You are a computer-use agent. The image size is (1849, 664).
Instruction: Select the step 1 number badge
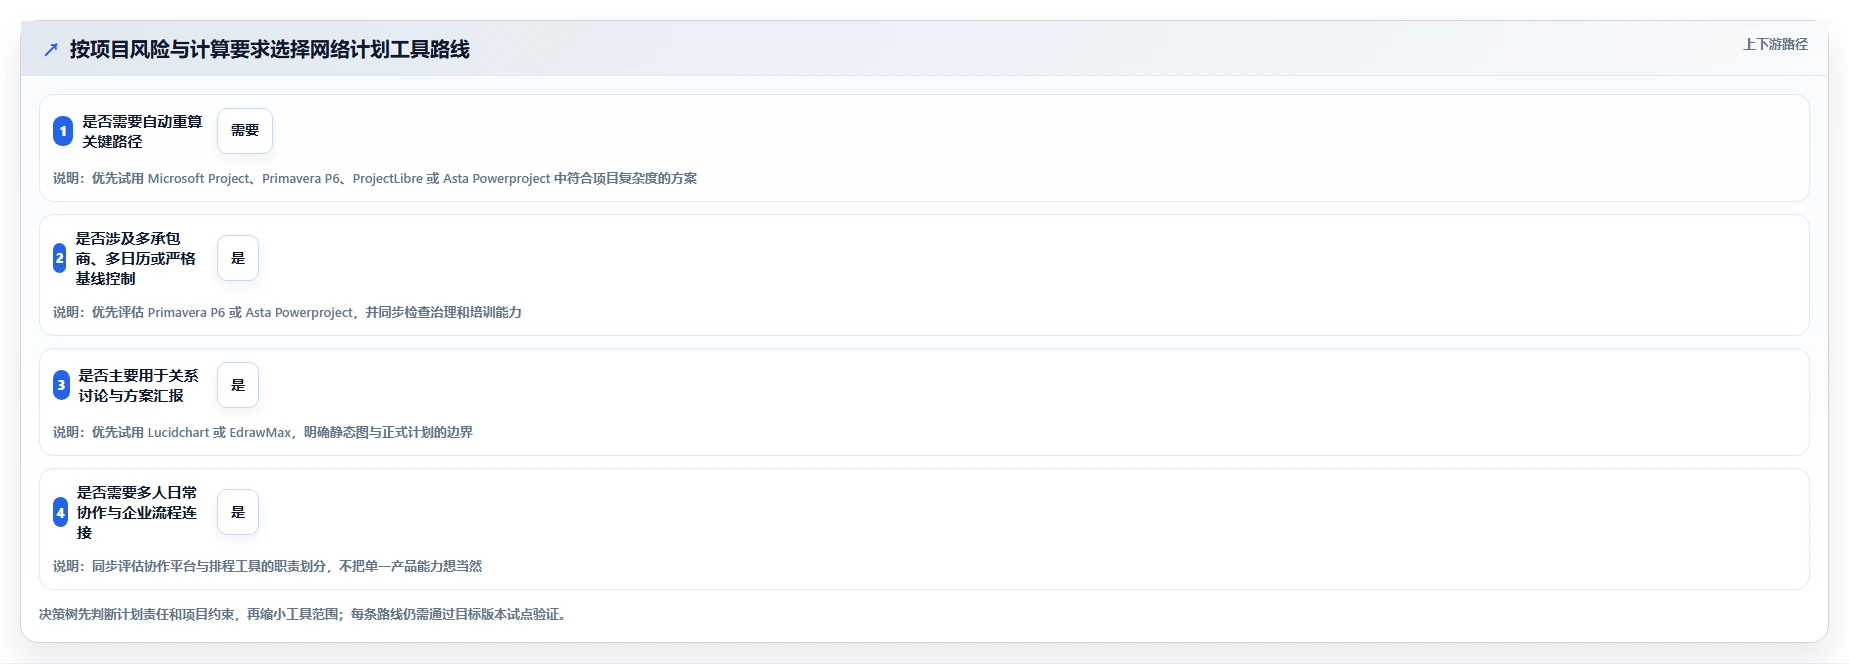(x=63, y=131)
